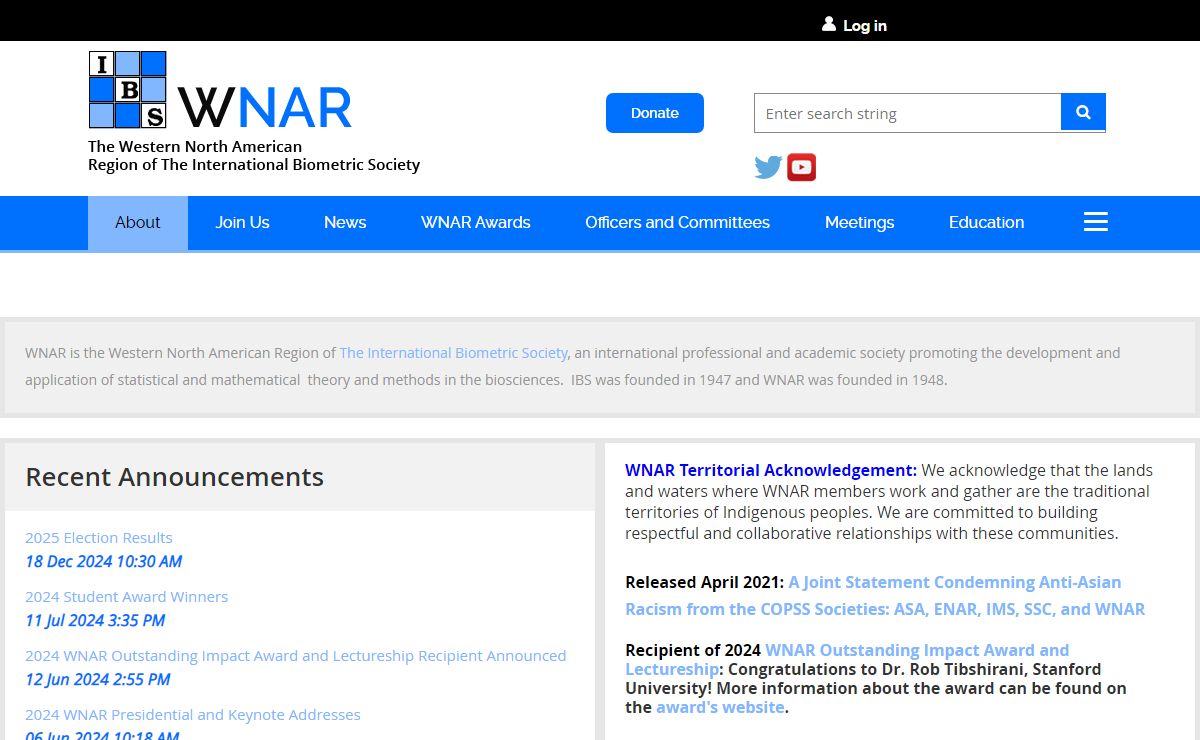Open 2024 Student Award Winners announcement
1200x740 pixels.
(x=127, y=597)
